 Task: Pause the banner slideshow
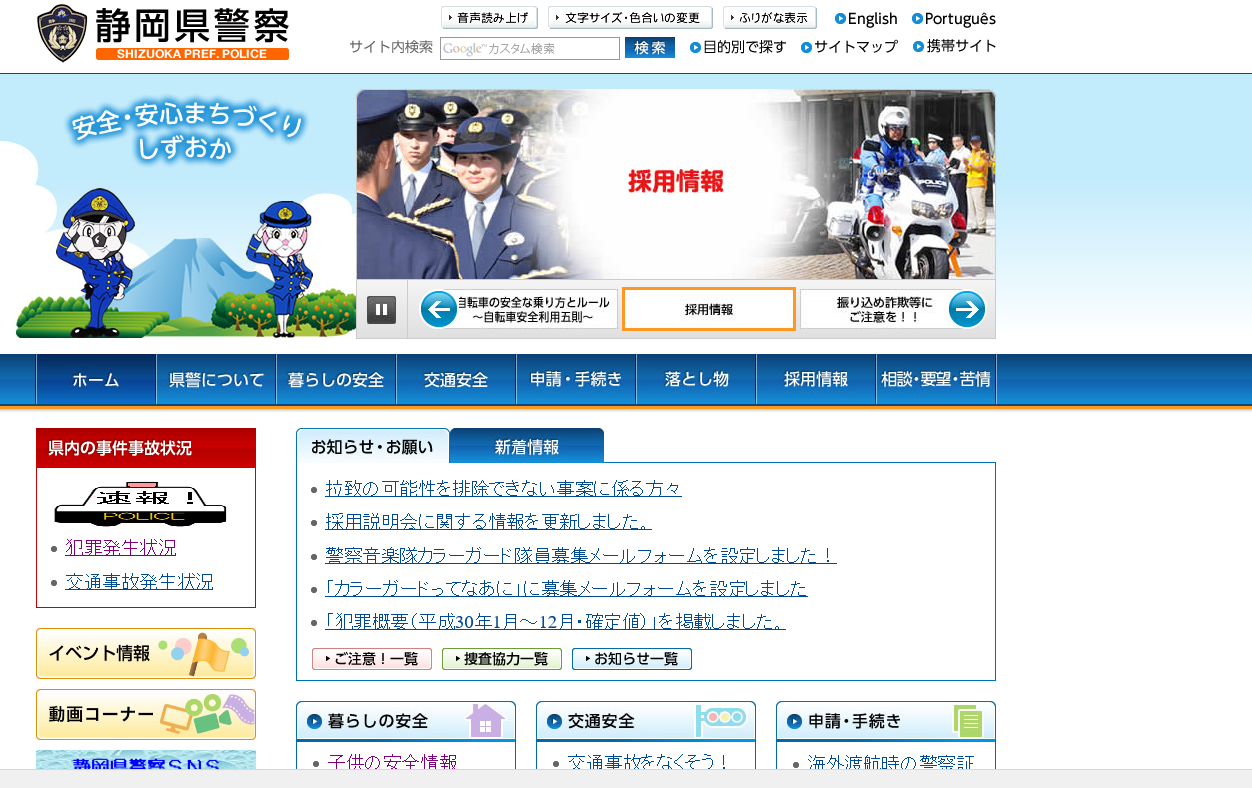click(381, 310)
